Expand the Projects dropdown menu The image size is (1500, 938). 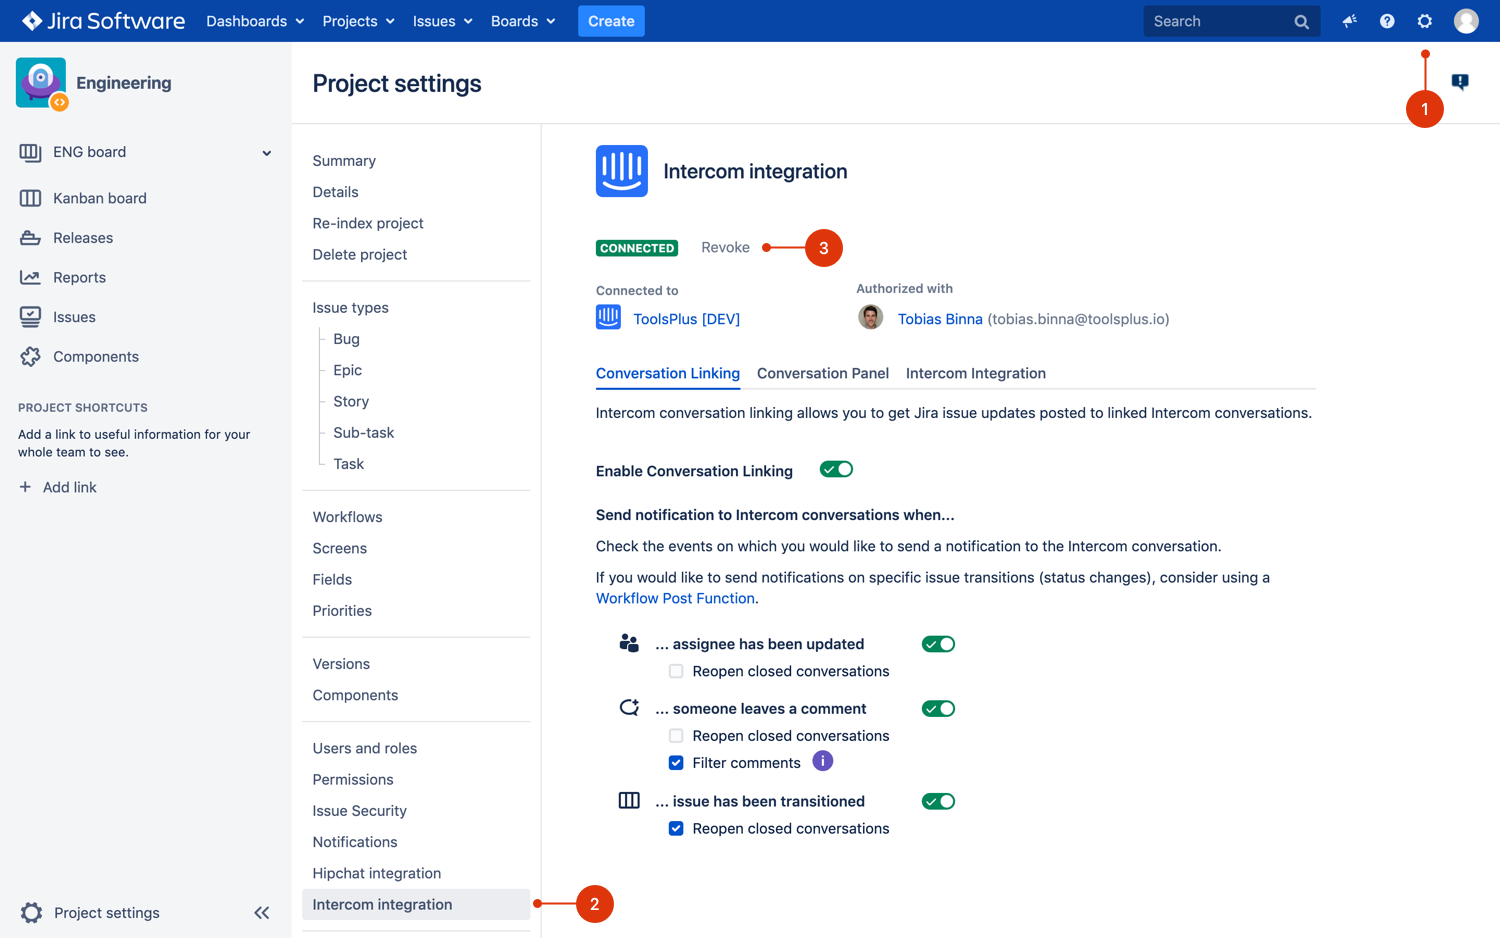[358, 21]
